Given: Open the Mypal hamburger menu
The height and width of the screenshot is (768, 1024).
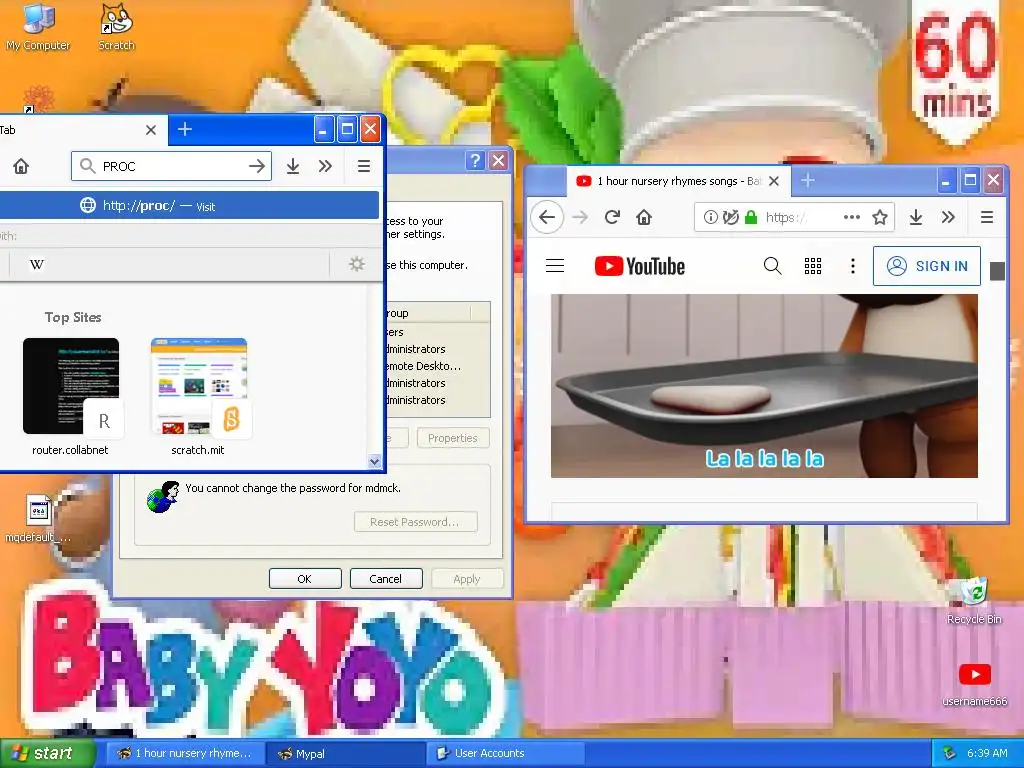Looking at the screenshot, I should pyautogui.click(x=364, y=167).
